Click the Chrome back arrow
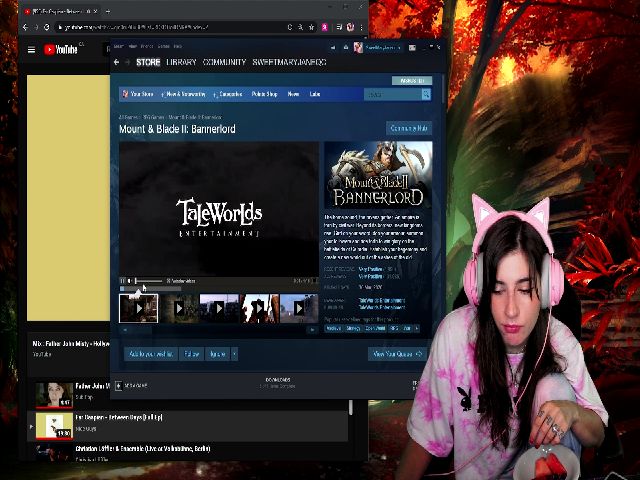640x480 pixels. [x=25, y=27]
